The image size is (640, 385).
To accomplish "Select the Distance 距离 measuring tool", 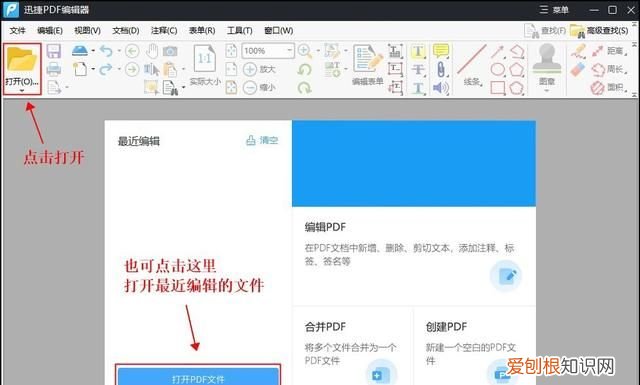I will tap(609, 51).
